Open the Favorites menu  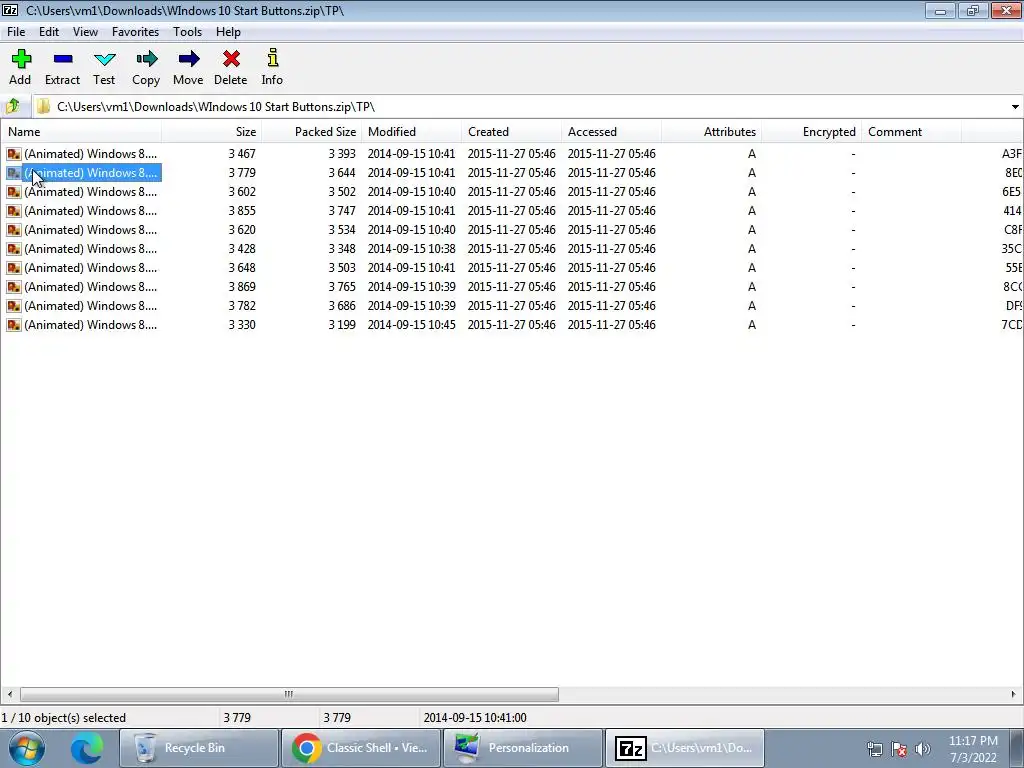(x=135, y=31)
